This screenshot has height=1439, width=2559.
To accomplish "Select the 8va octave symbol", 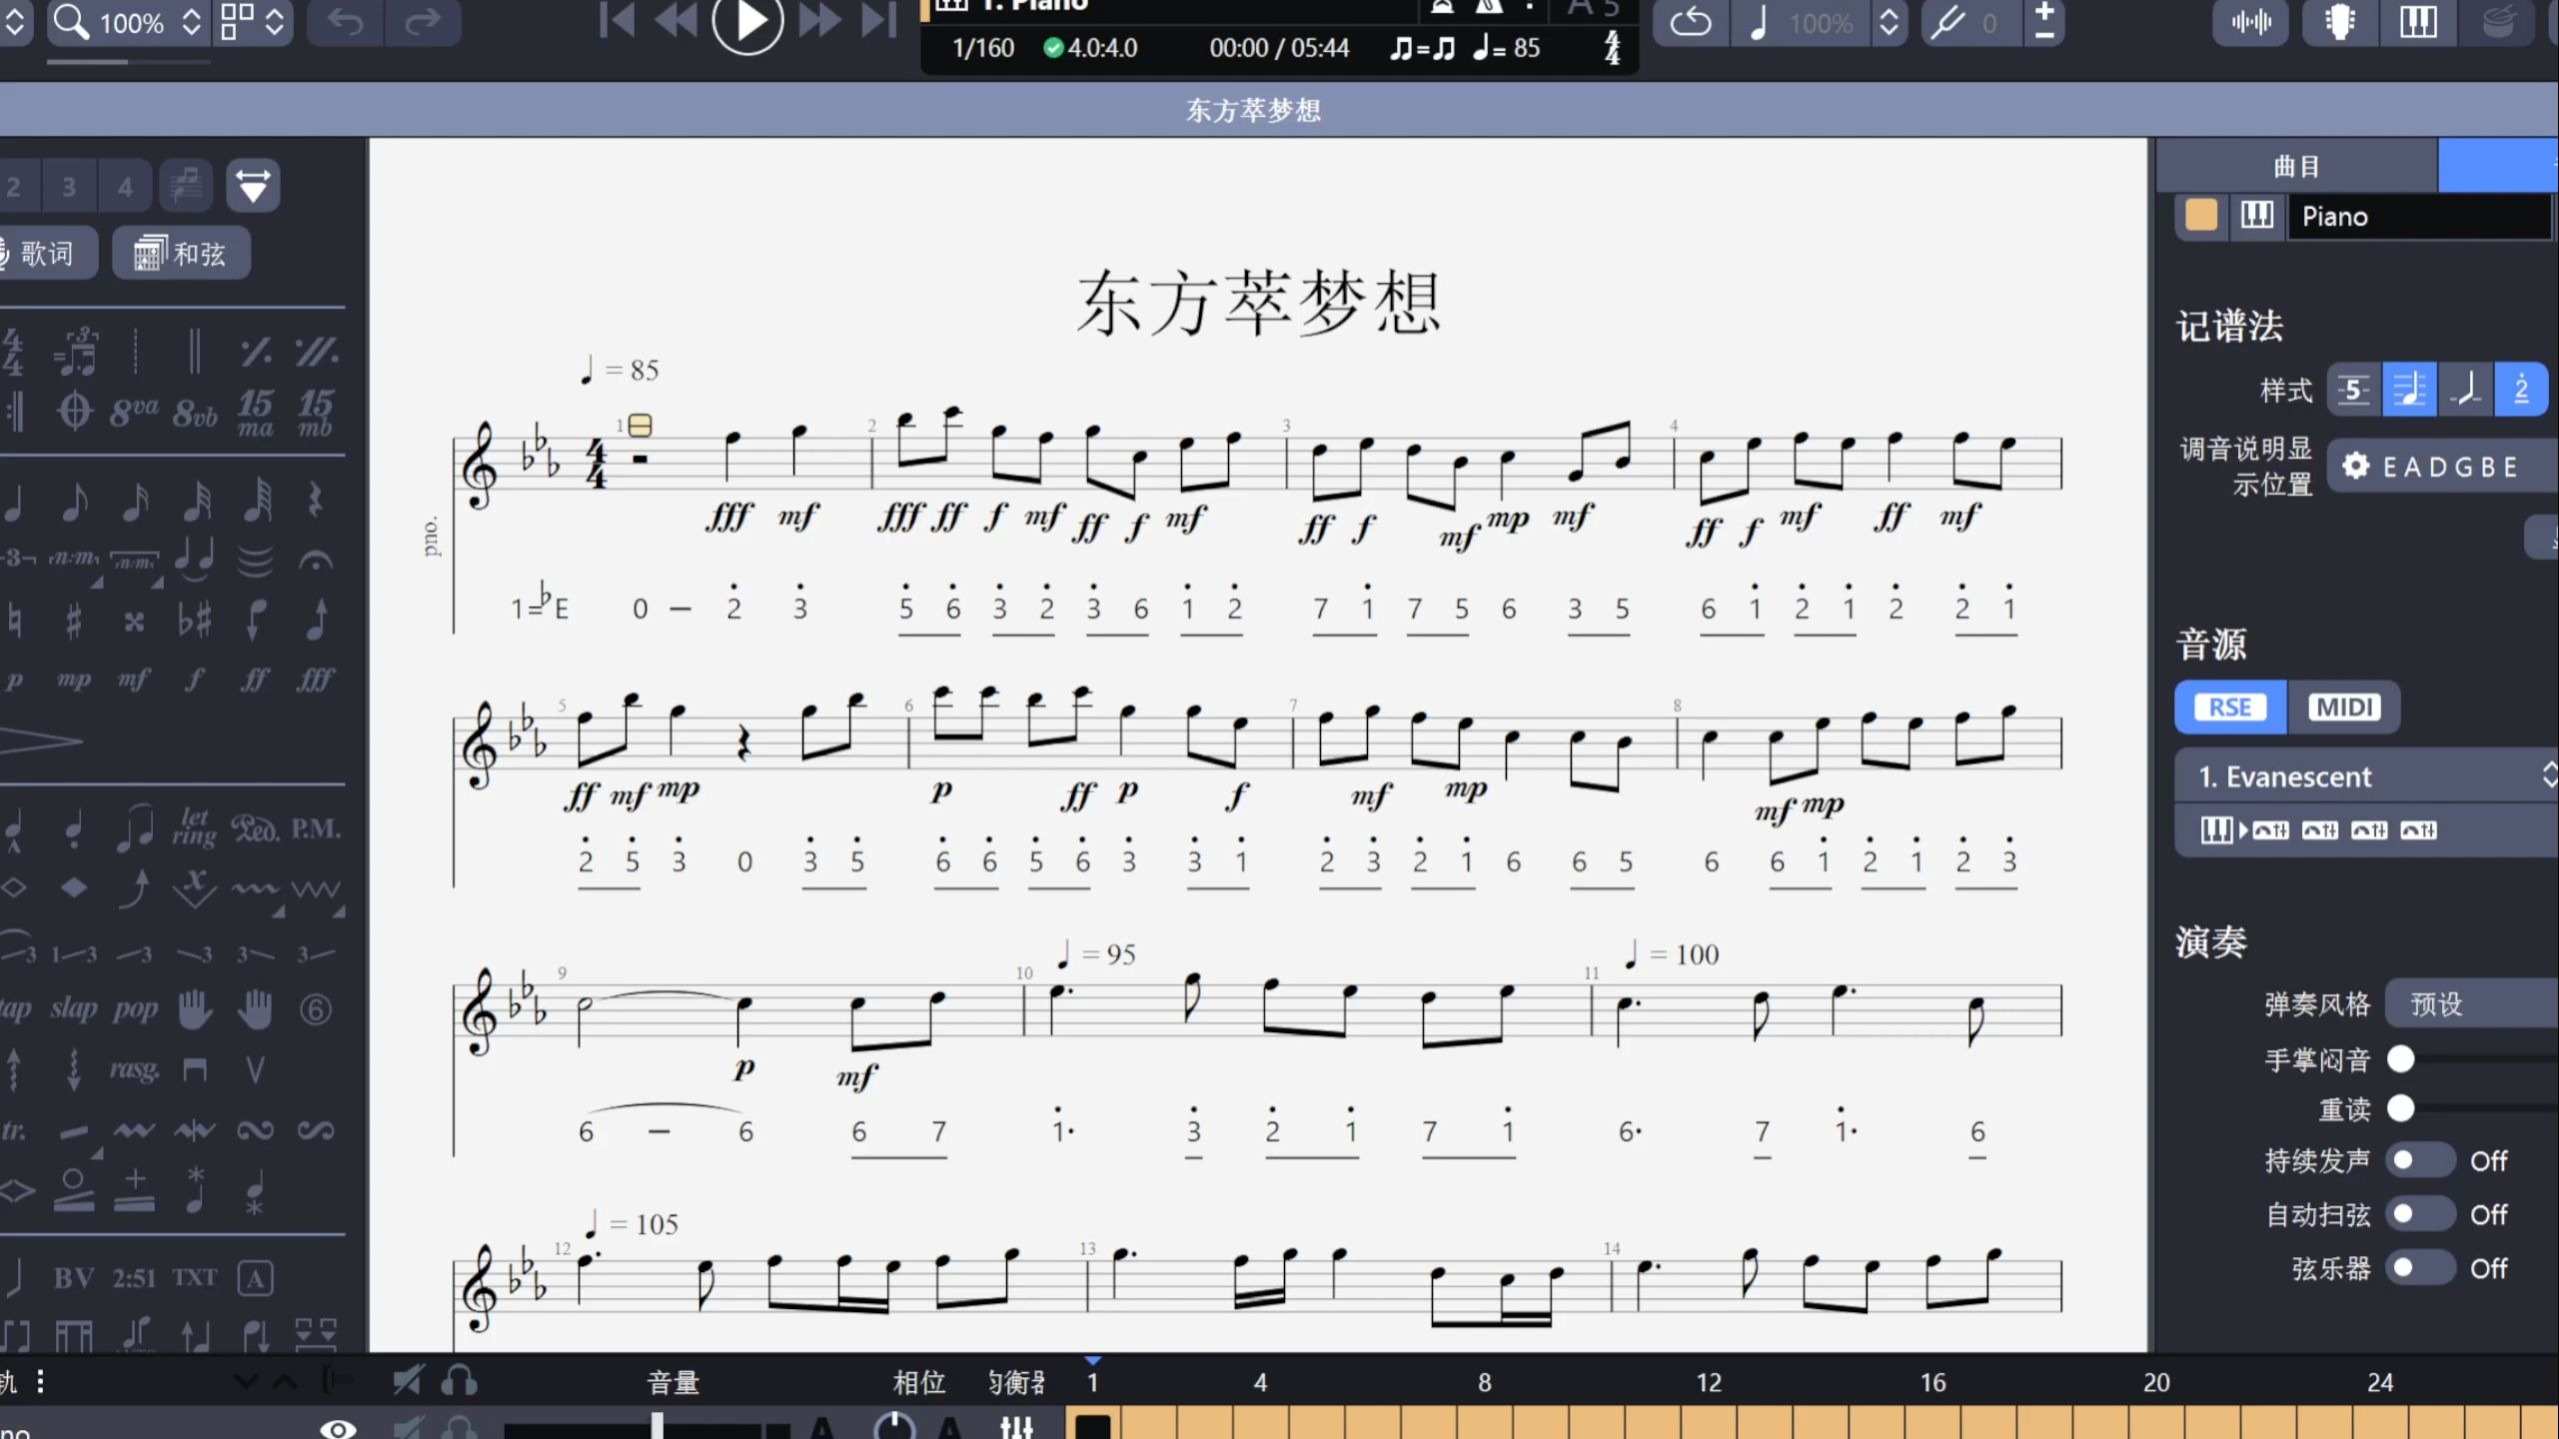I will [x=133, y=409].
